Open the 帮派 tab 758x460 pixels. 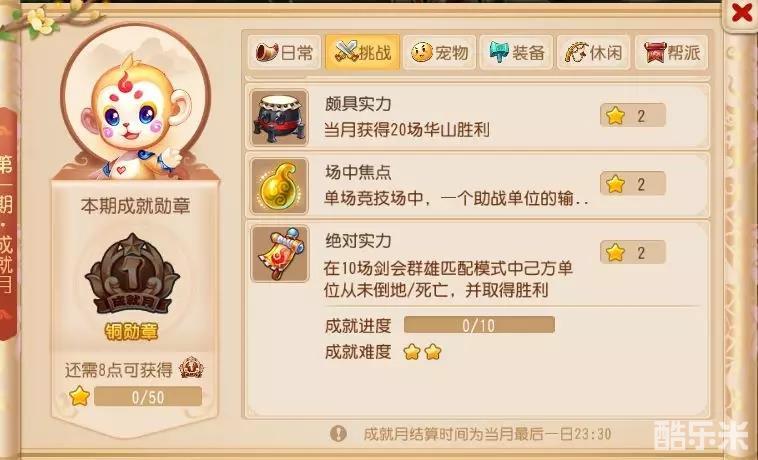[671, 53]
